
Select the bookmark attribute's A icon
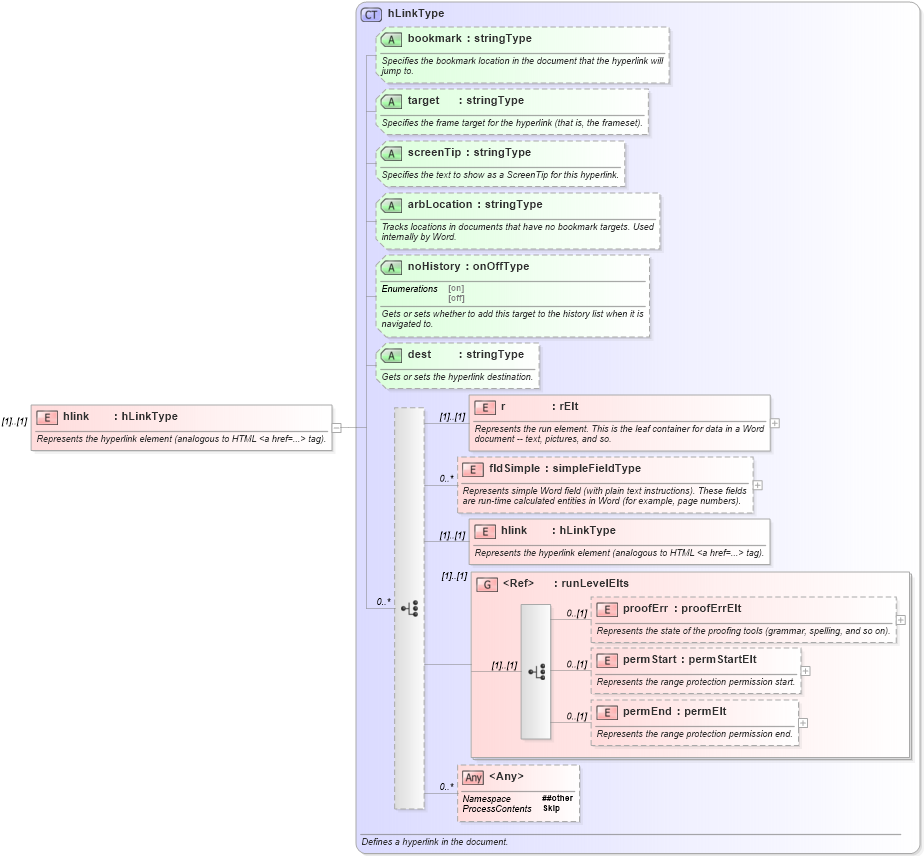pyautogui.click(x=392, y=39)
